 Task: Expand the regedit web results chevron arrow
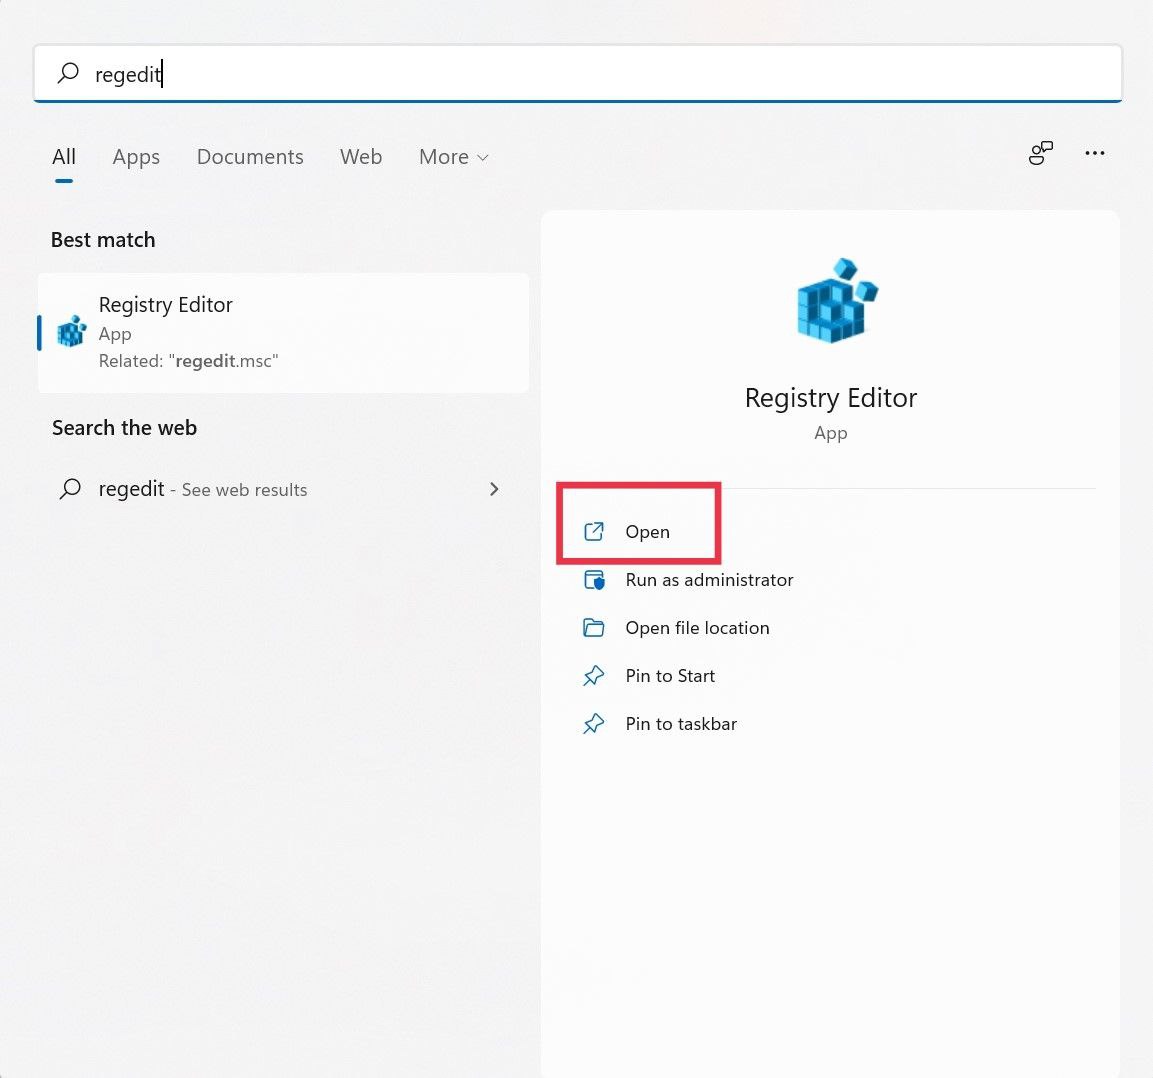click(x=494, y=489)
